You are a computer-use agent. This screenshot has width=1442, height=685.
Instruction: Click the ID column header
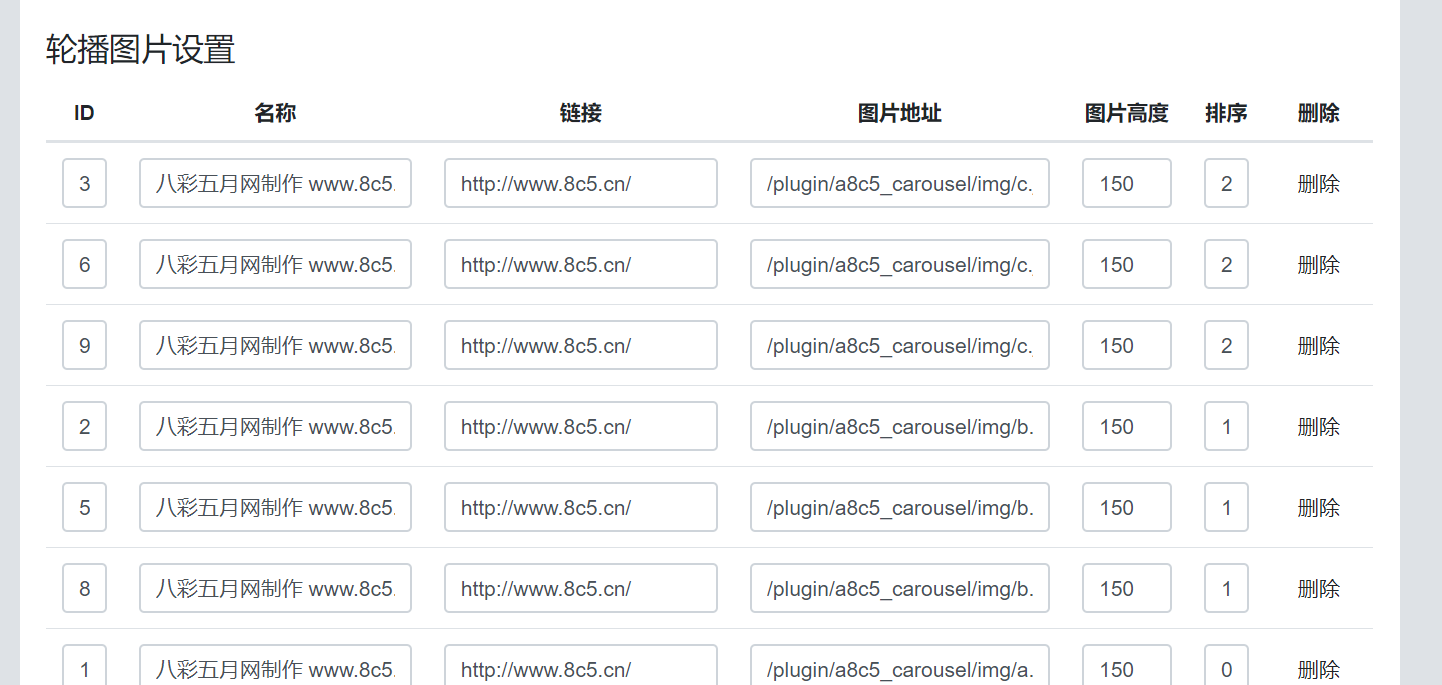tap(84, 113)
